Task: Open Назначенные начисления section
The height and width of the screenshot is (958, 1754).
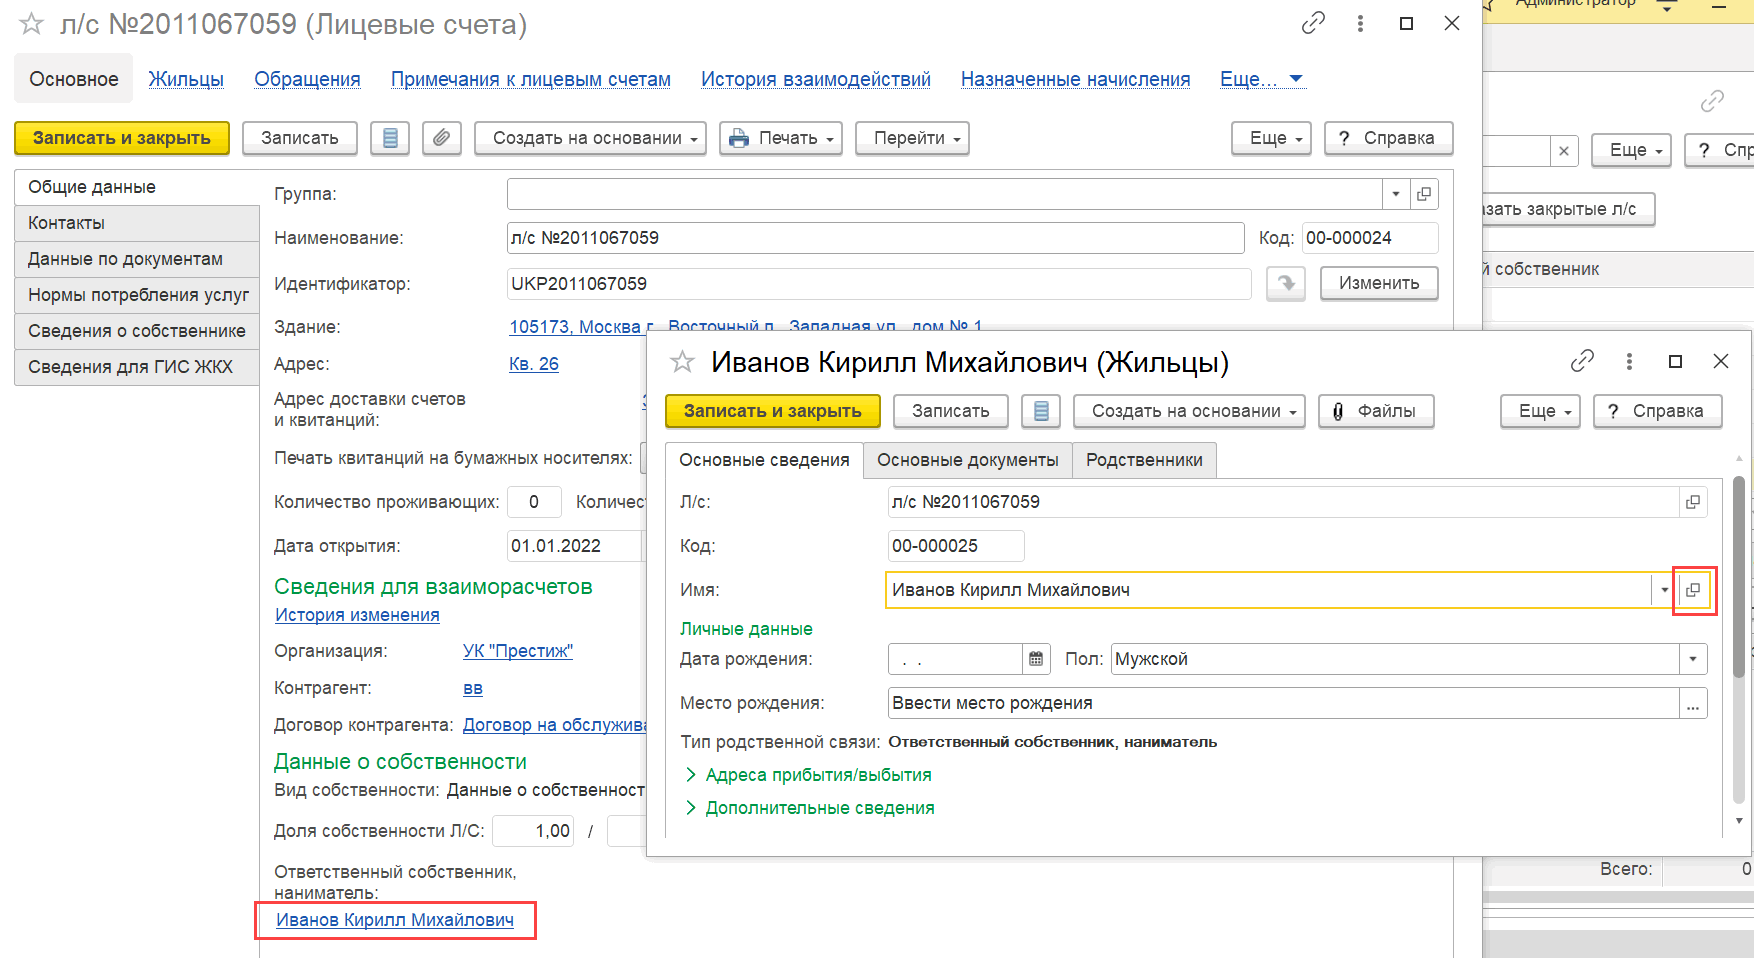Action: pyautogui.click(x=1075, y=79)
